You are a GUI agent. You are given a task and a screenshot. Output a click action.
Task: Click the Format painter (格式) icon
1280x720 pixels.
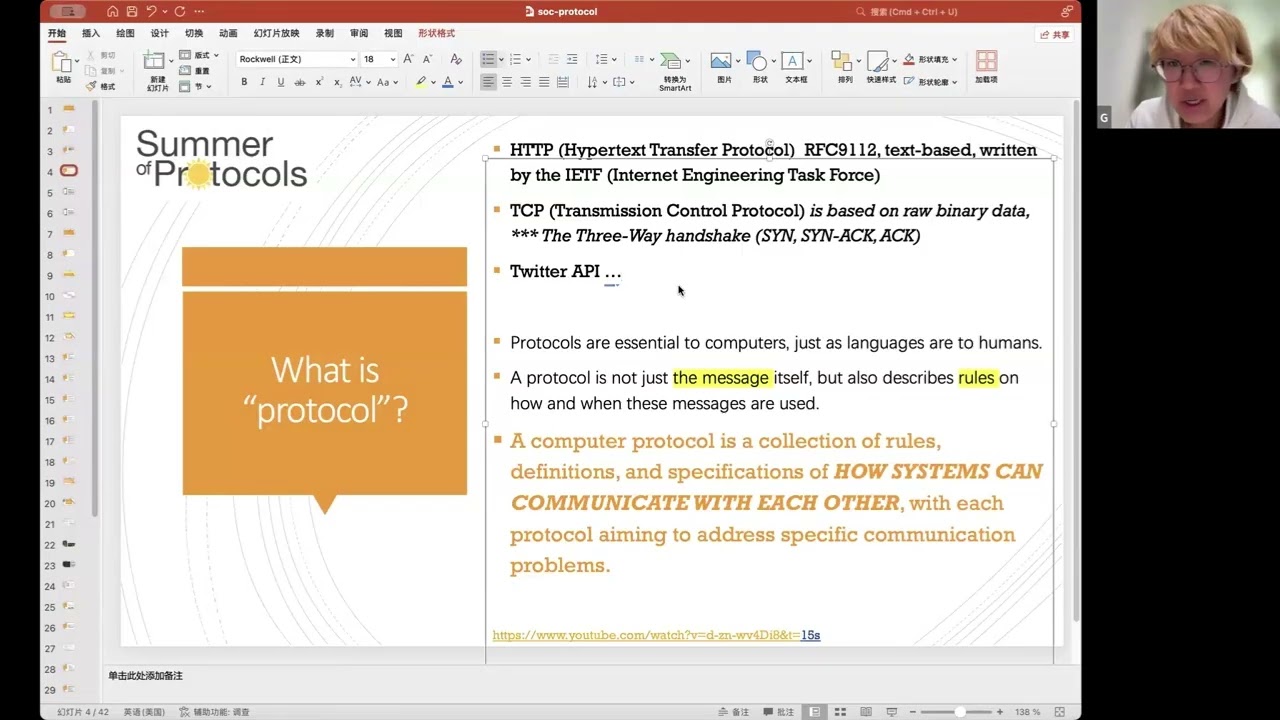(101, 86)
